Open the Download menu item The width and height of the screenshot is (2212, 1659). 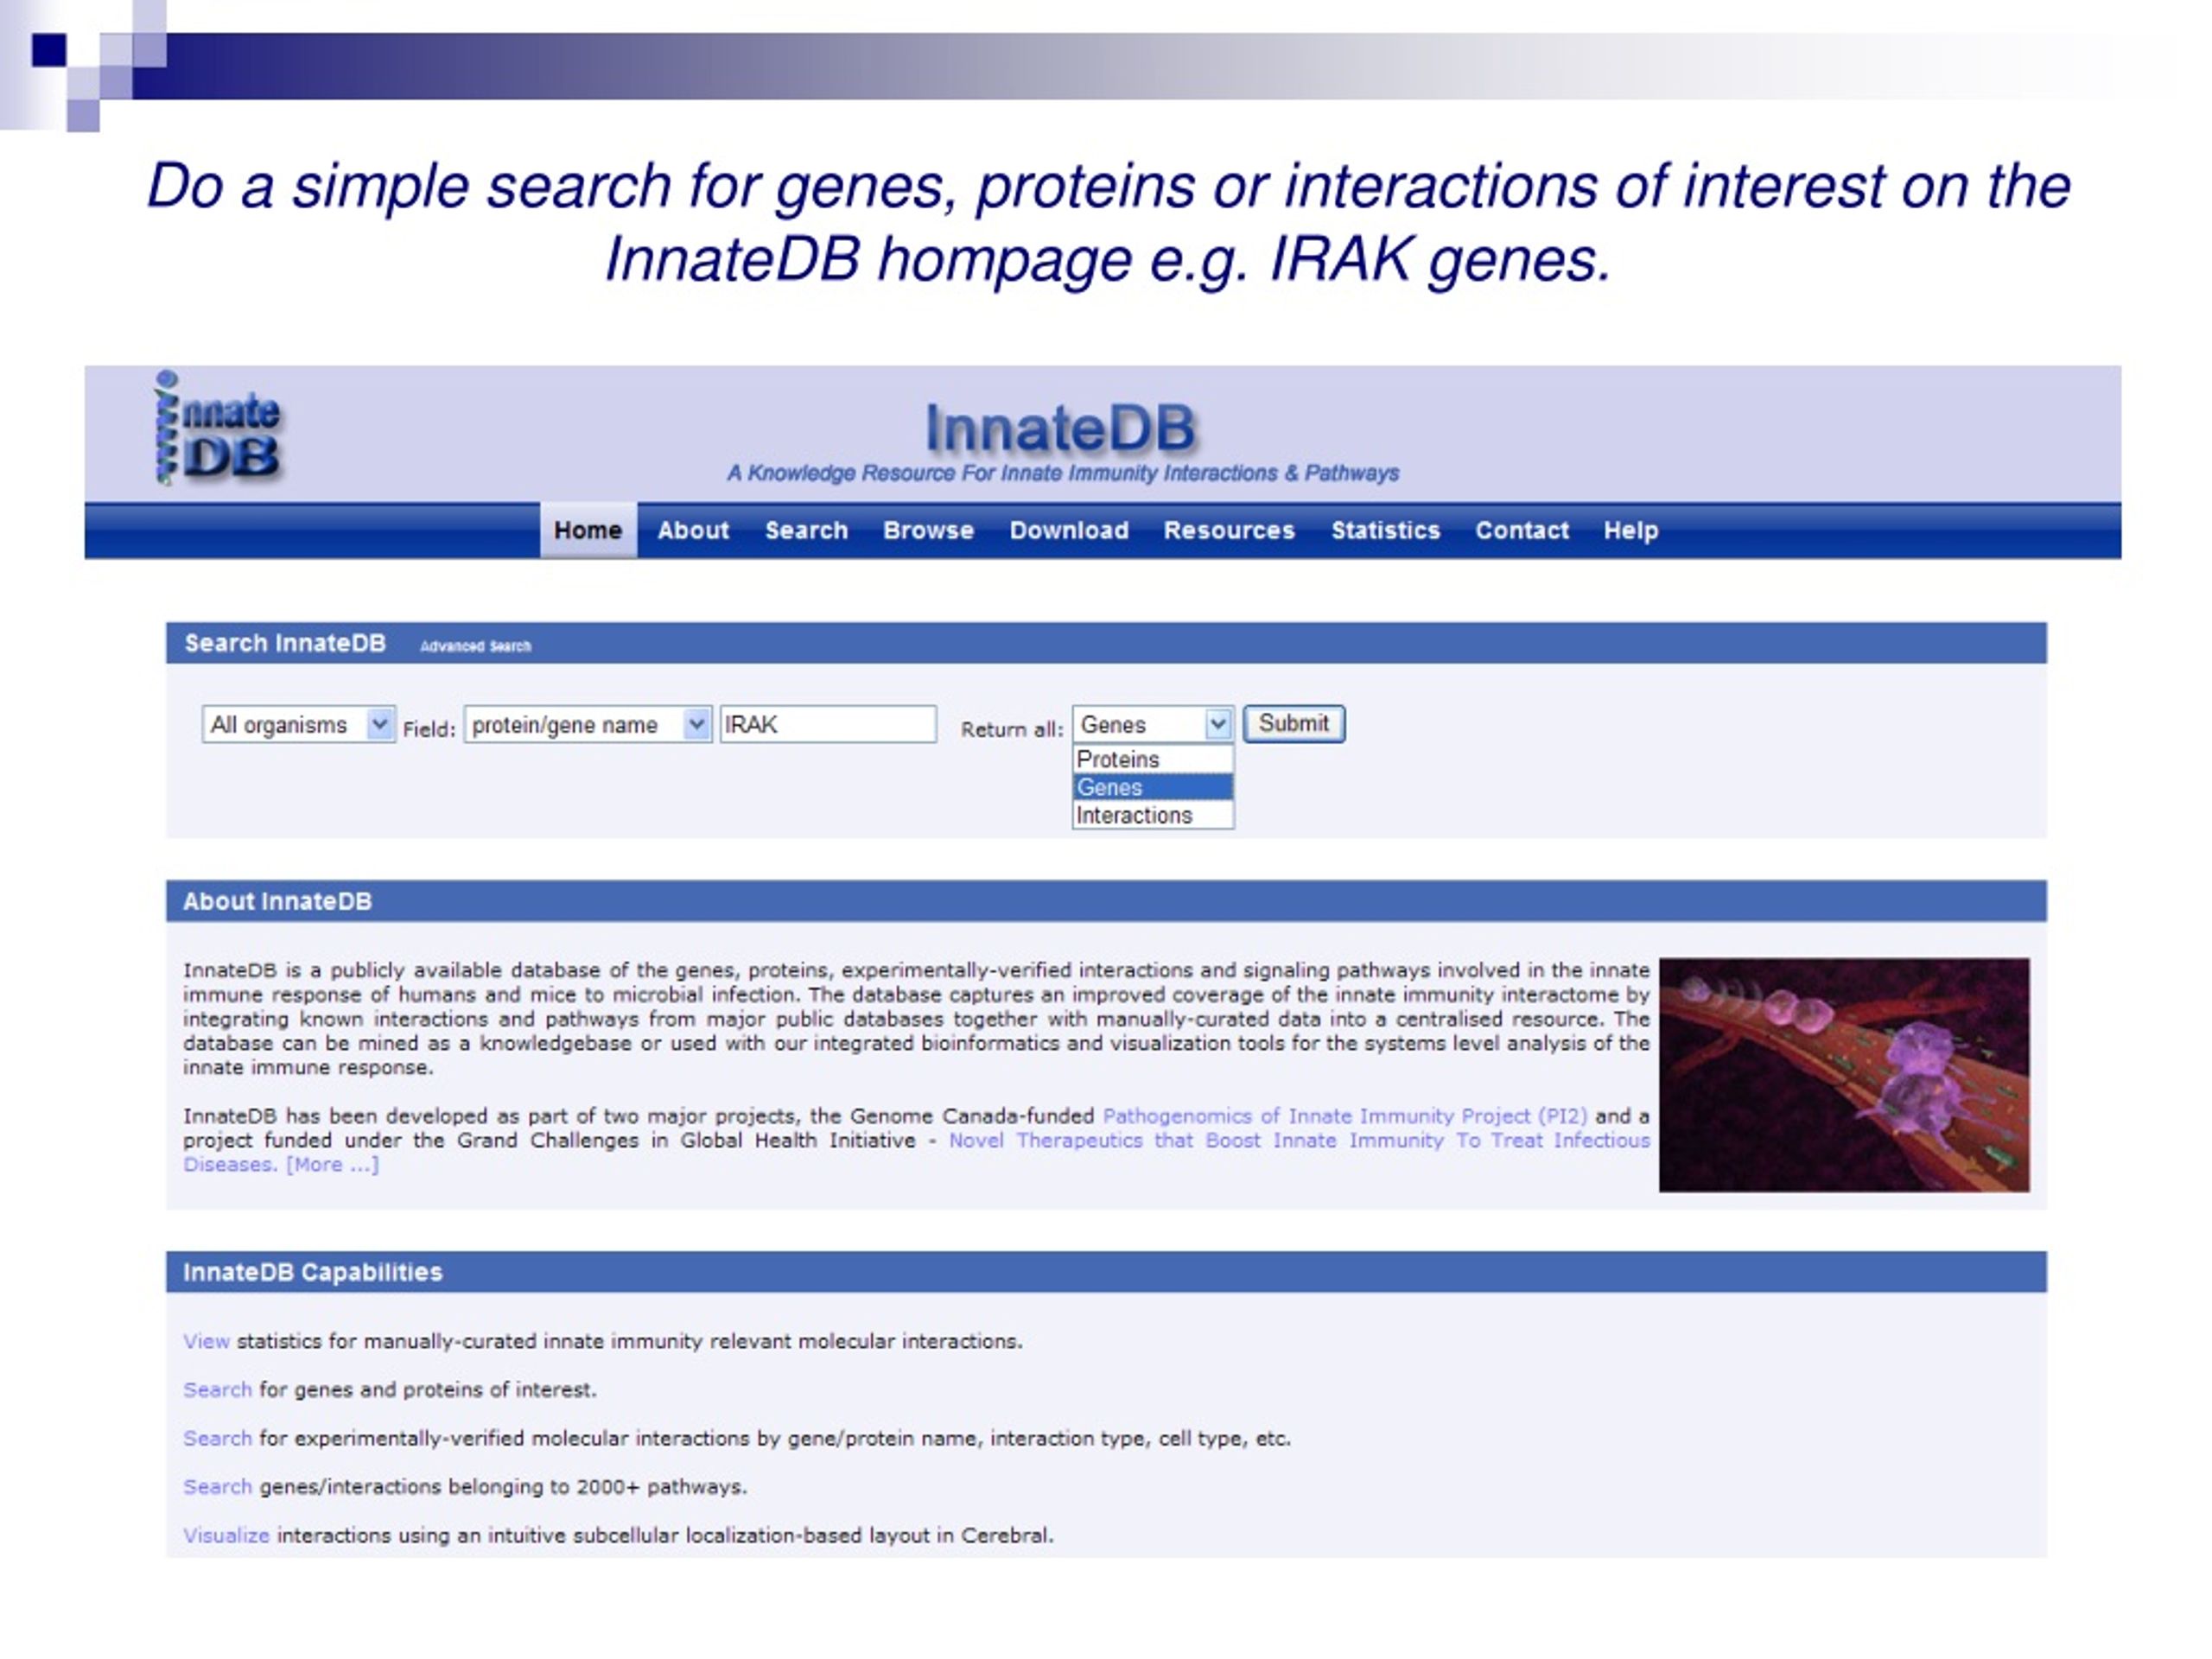pyautogui.click(x=1069, y=530)
